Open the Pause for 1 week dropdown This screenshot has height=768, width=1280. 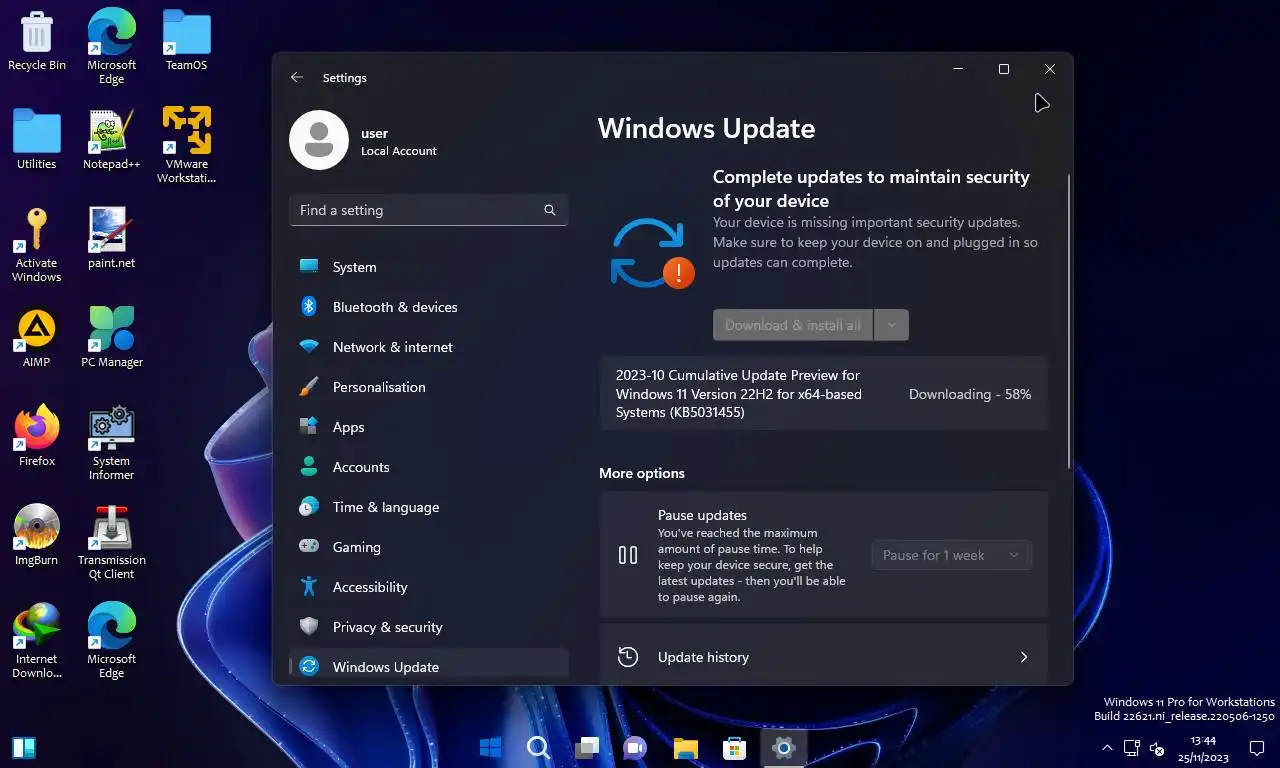pyautogui.click(x=951, y=555)
